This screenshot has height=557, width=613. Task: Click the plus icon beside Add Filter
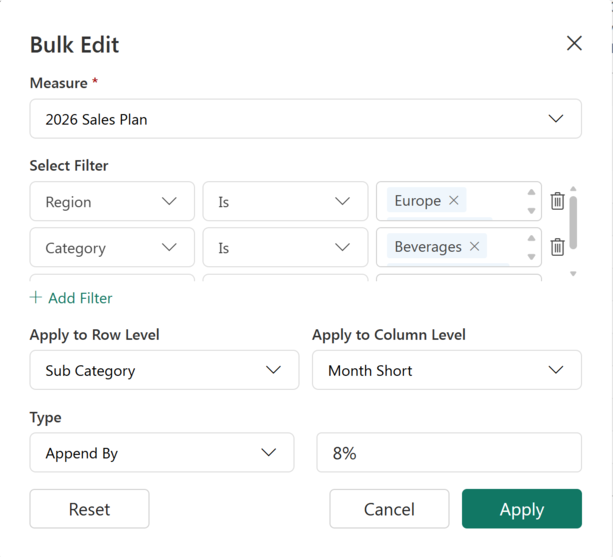36,297
